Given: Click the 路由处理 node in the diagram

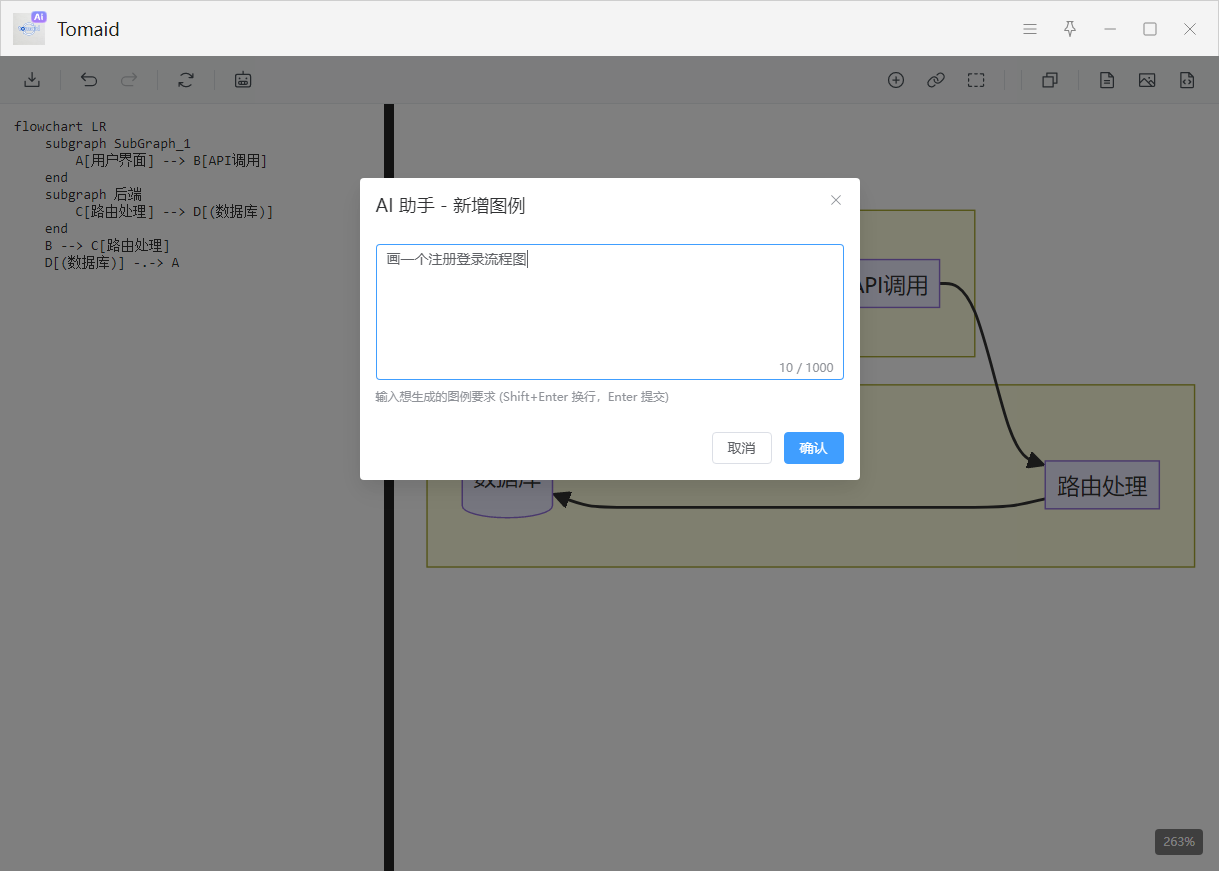Looking at the screenshot, I should 1102,486.
